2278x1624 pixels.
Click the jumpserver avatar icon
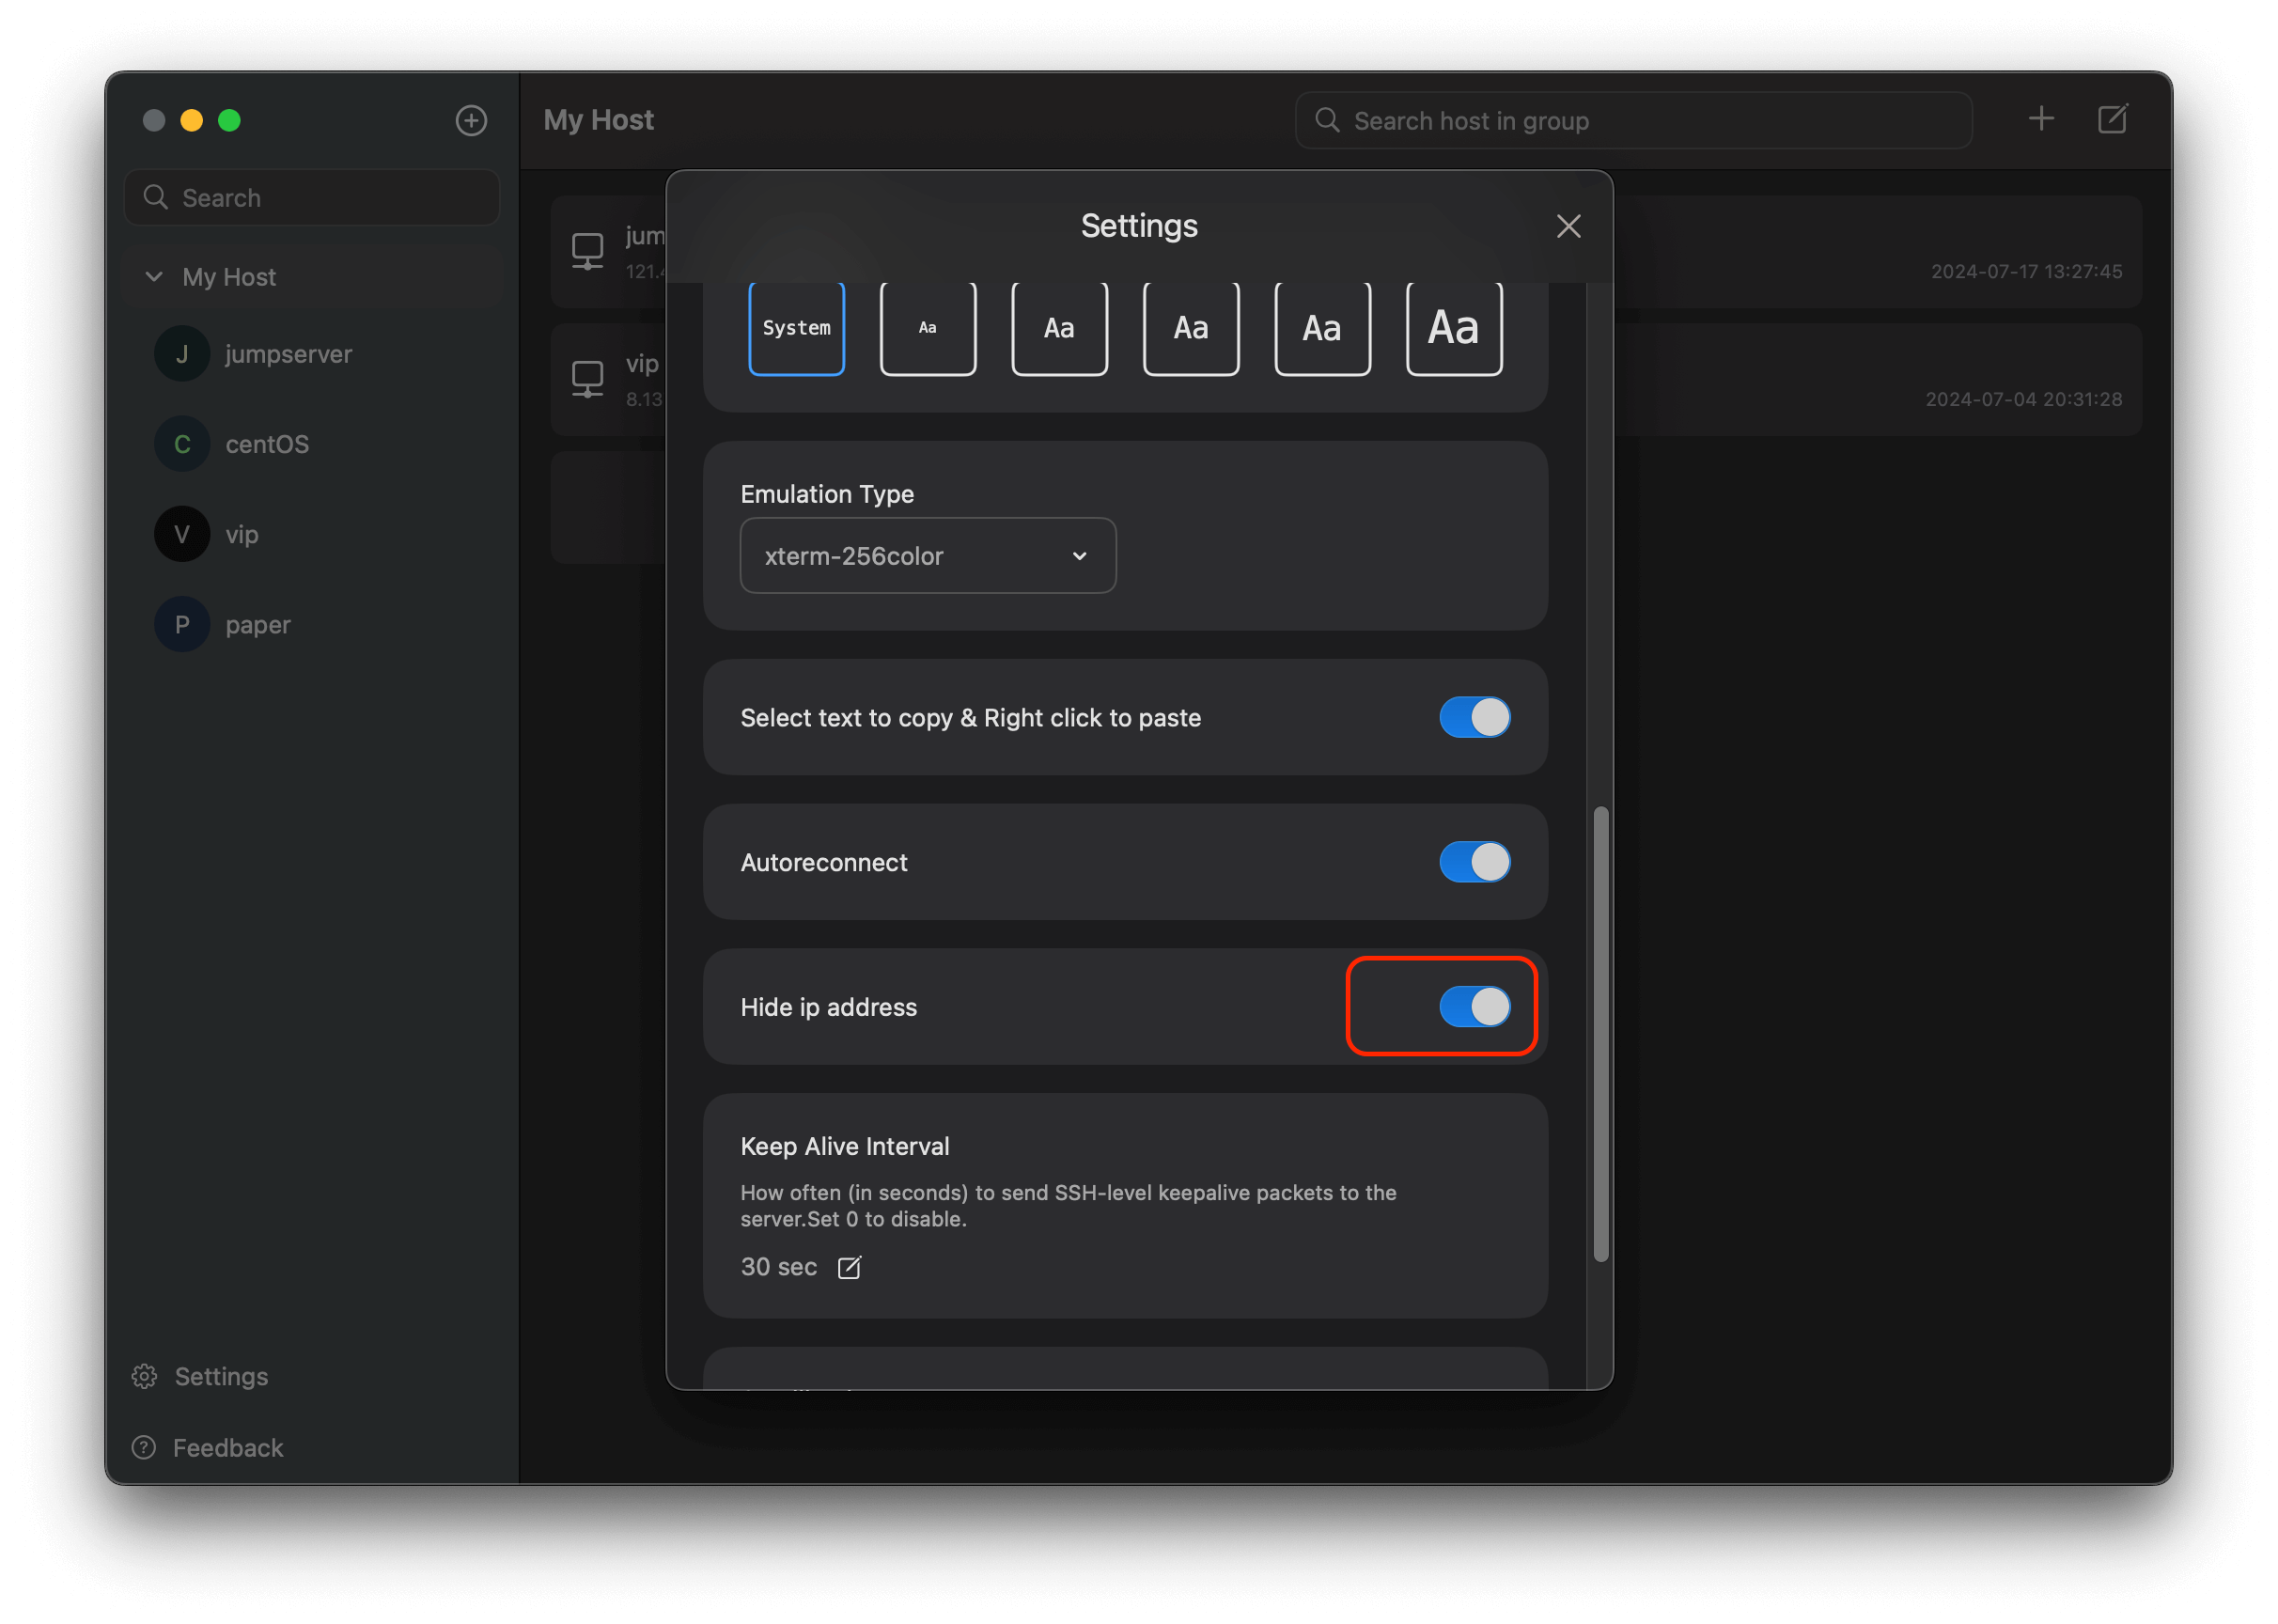point(182,354)
